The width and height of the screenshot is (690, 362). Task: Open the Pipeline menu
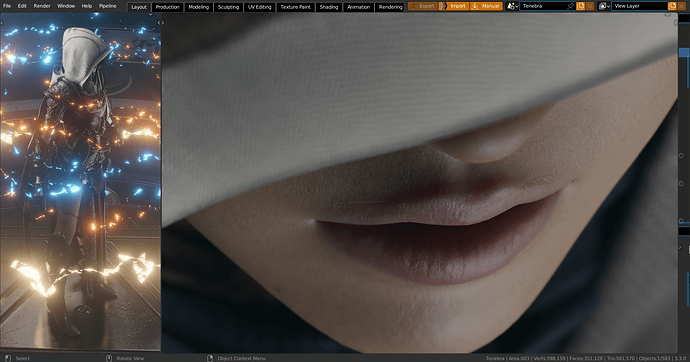click(107, 6)
